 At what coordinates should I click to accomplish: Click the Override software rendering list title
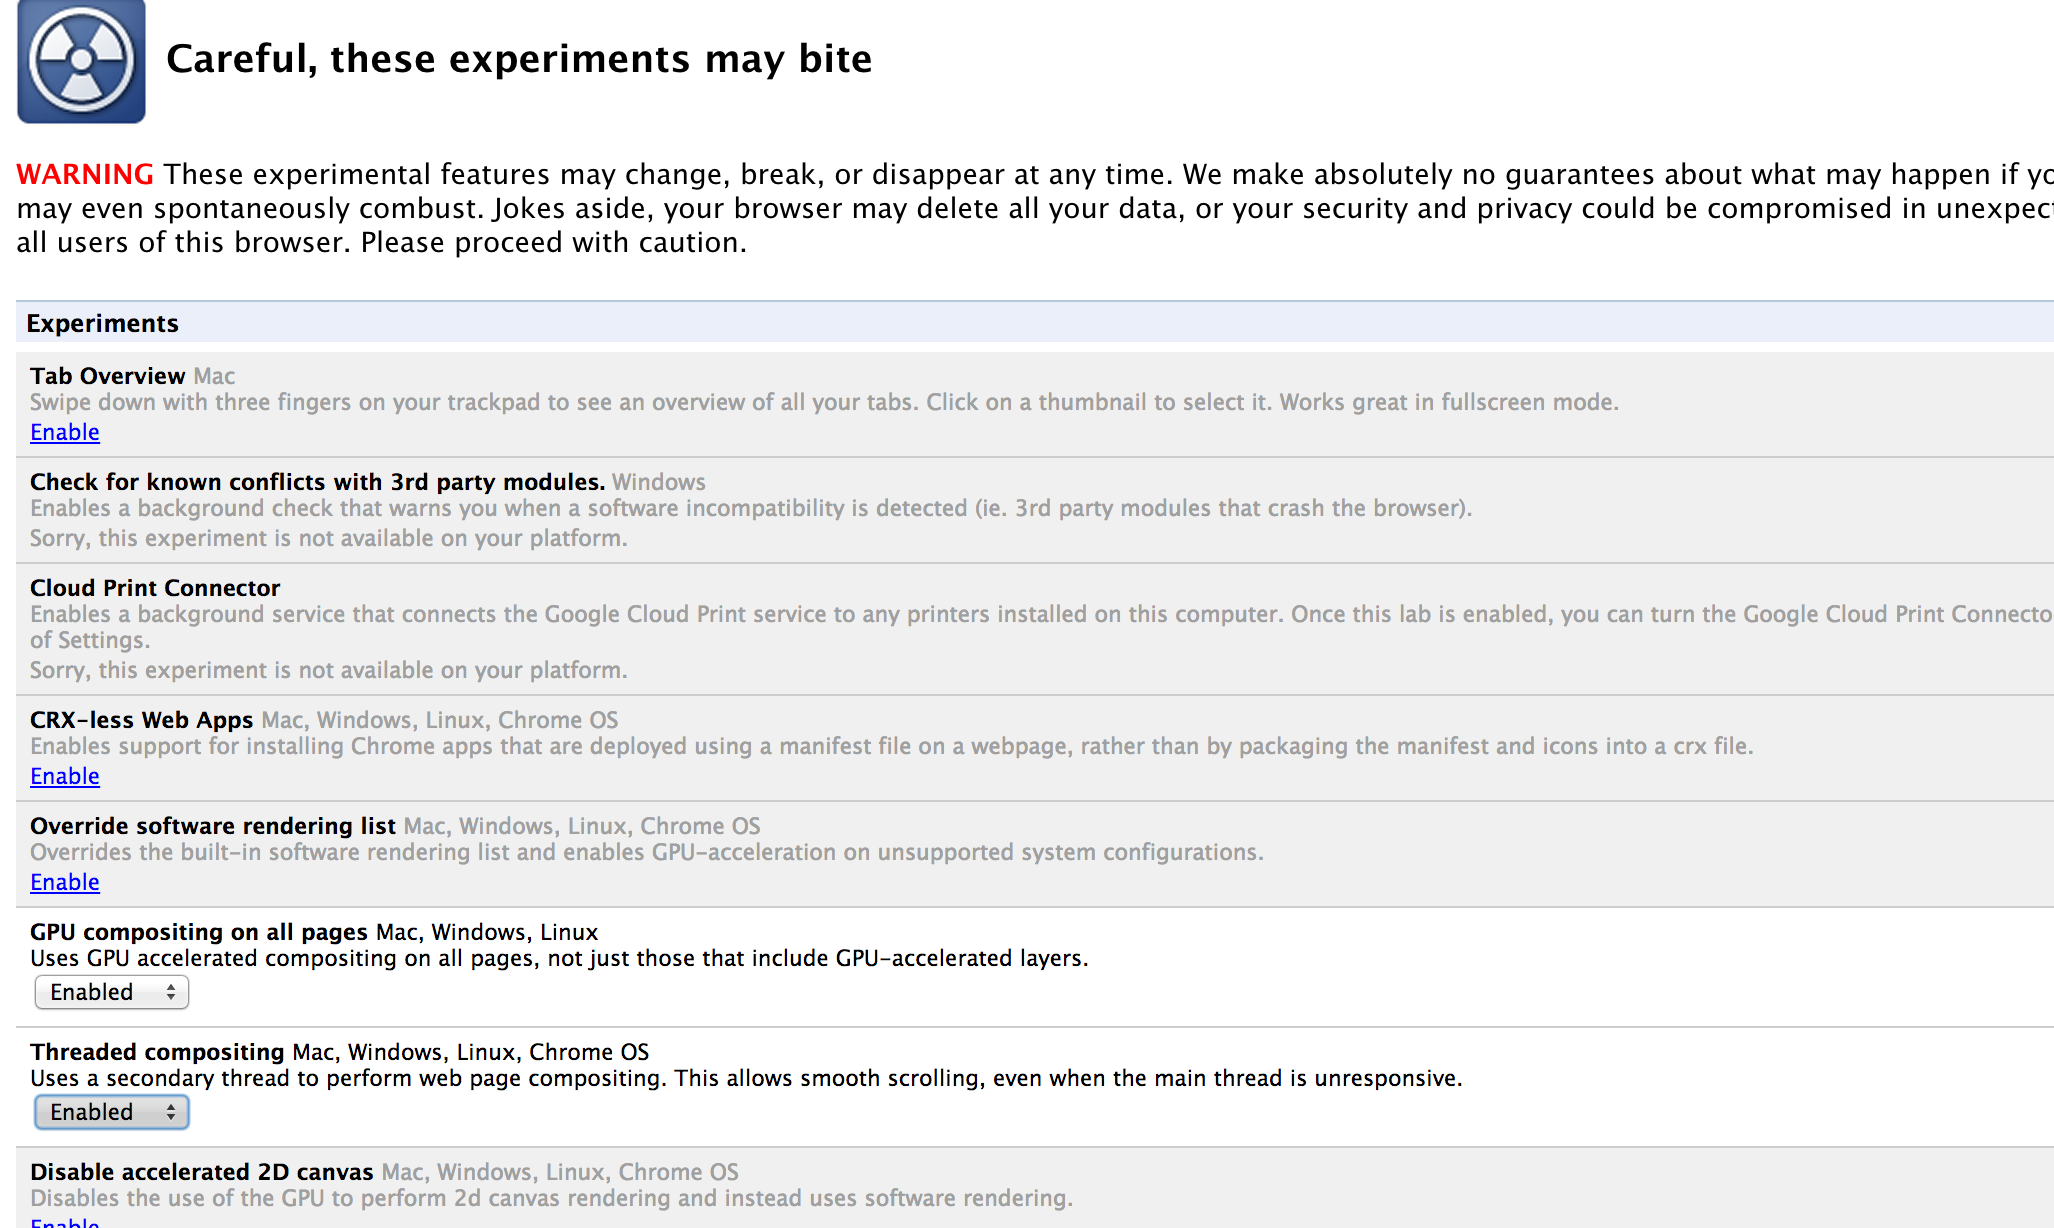click(213, 826)
